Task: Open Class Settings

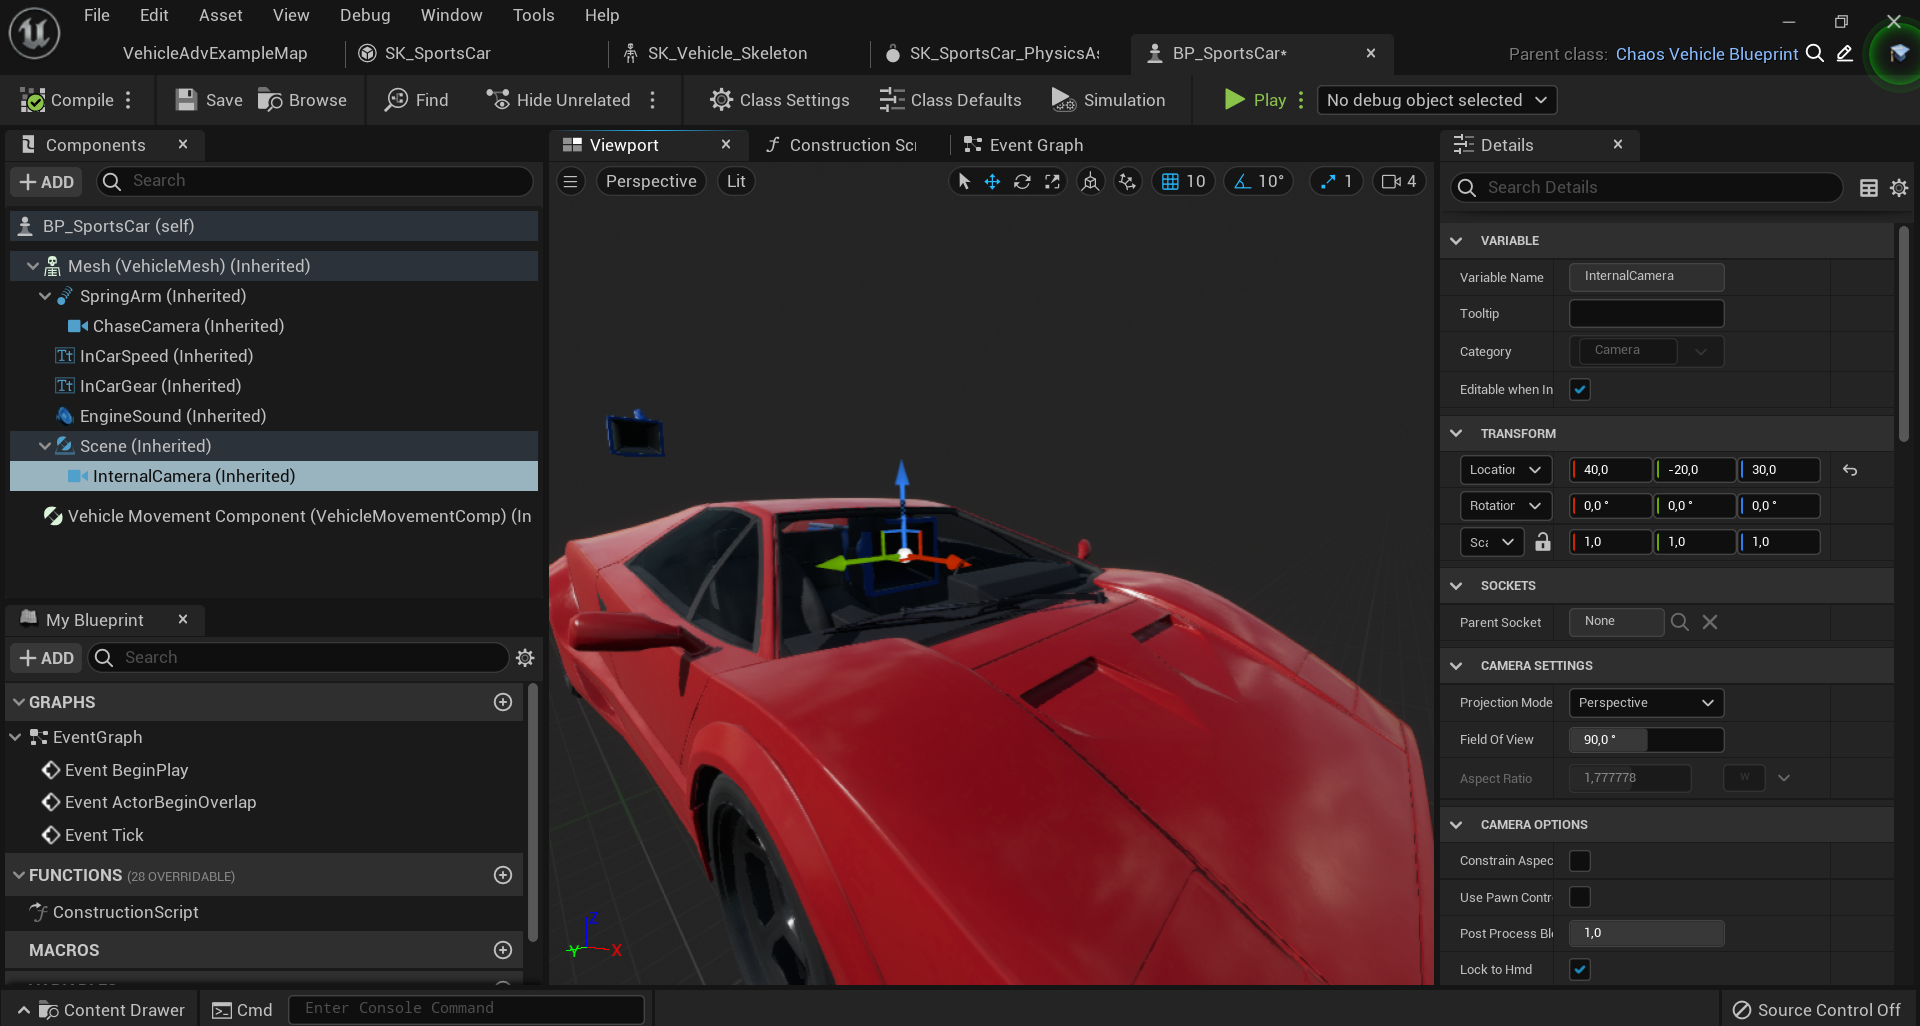Action: coord(780,99)
